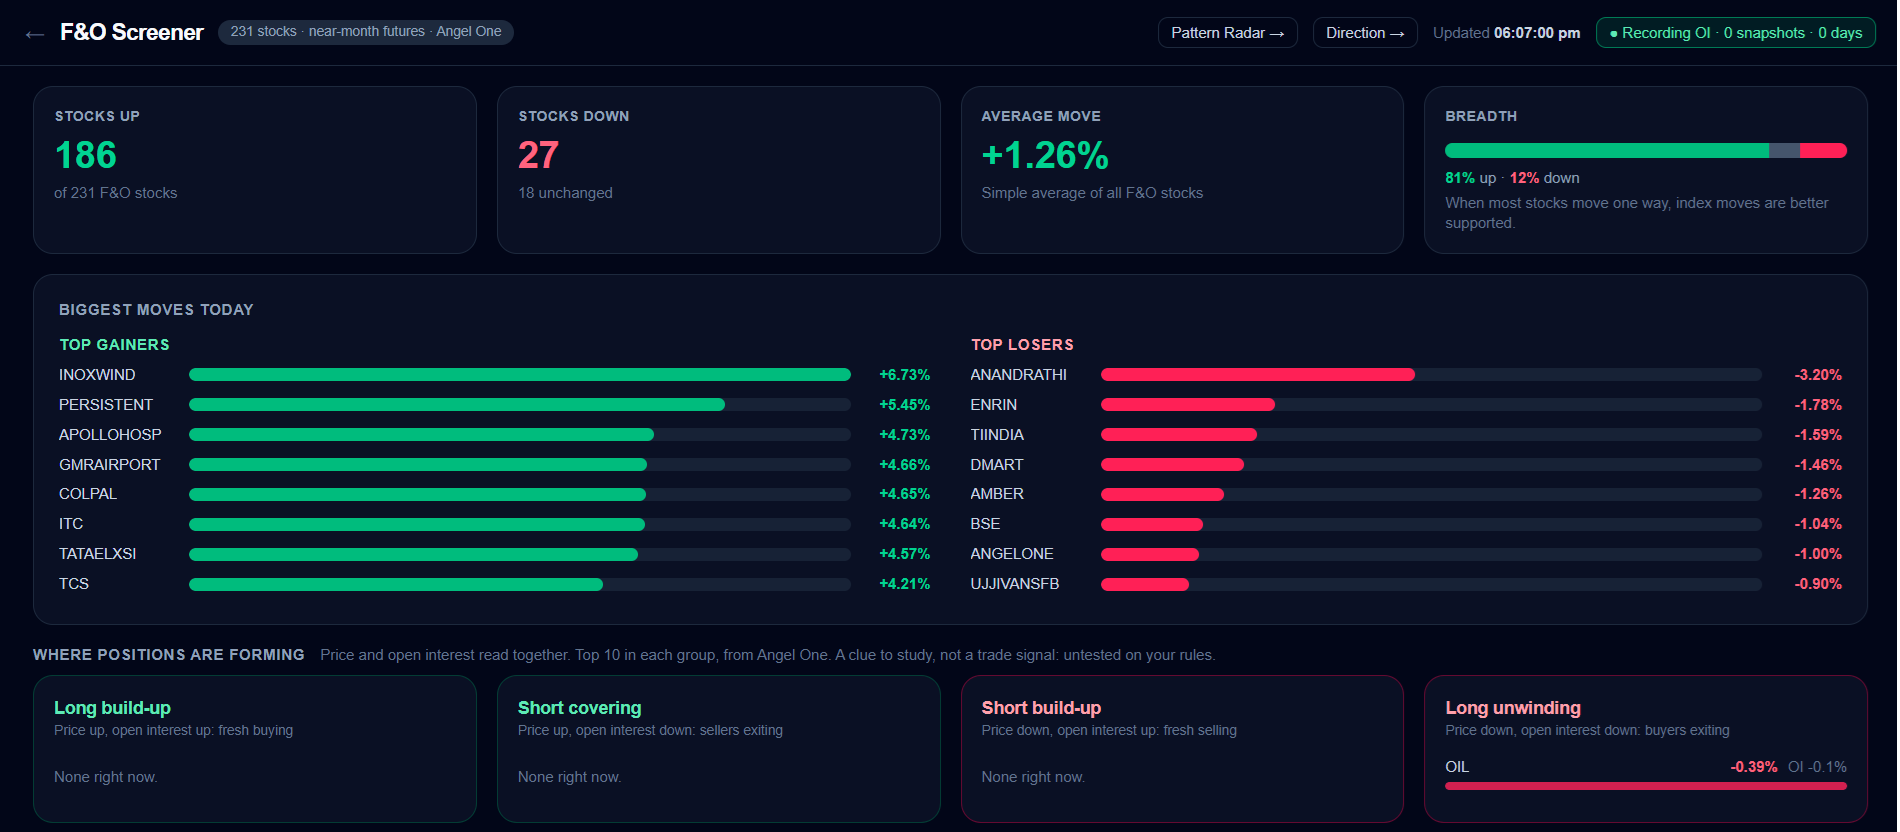Viewport: 1900px width, 832px height.
Task: Select GMRAIRPORT in Top Gainers
Action: 109,465
